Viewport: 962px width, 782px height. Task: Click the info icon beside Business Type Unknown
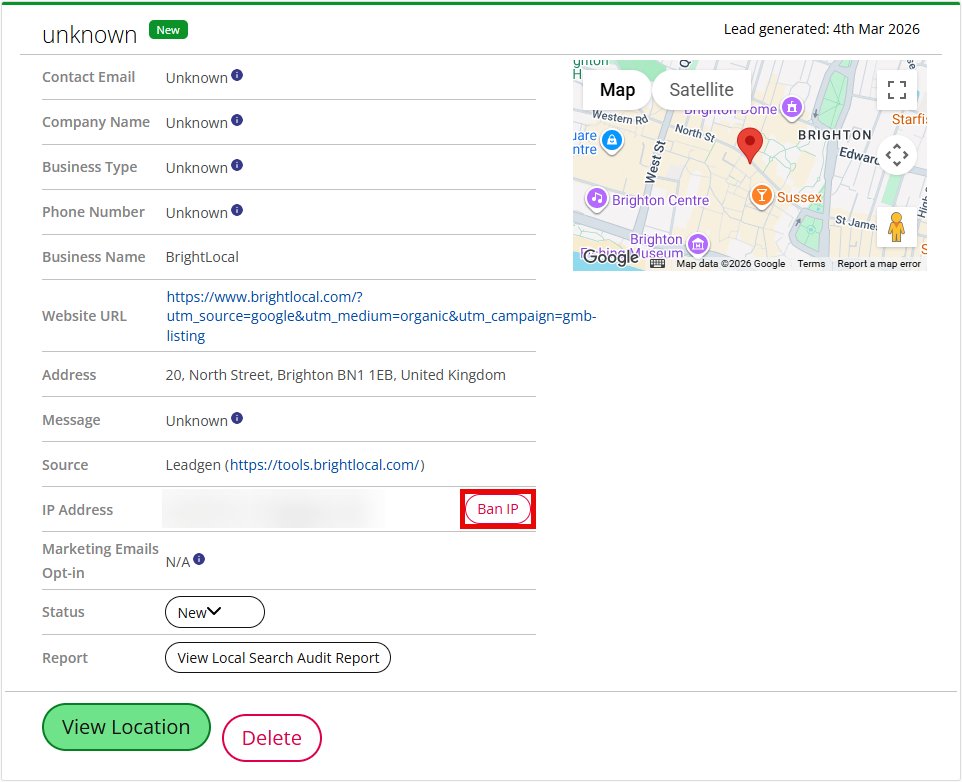click(237, 165)
